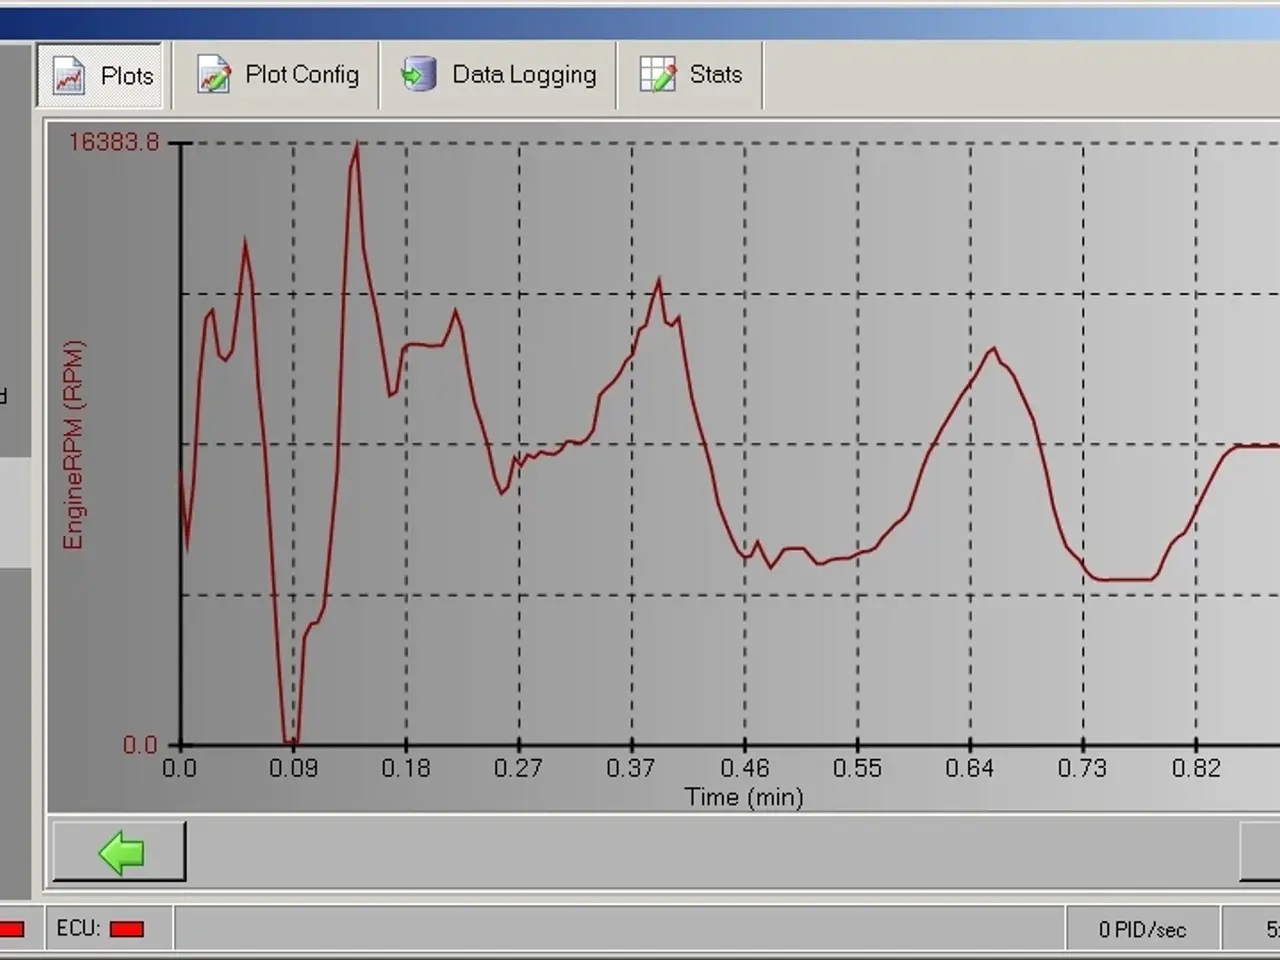Open the Plot Config tab
This screenshot has width=1280, height=960.
277,75
